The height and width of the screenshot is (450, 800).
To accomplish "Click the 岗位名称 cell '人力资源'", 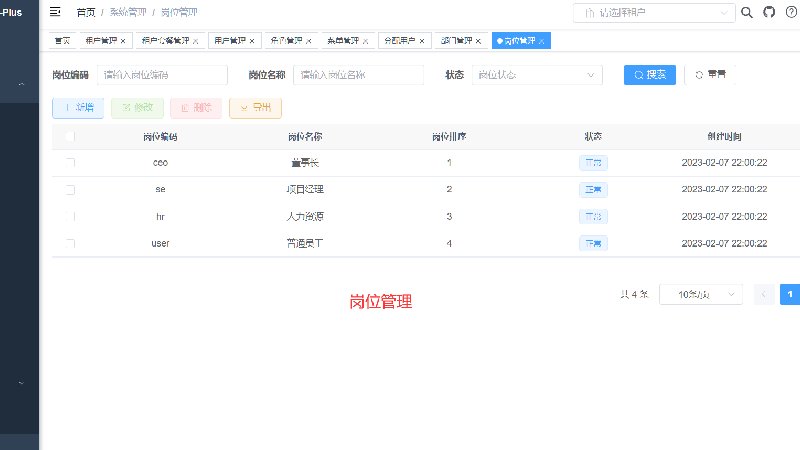I will click(x=305, y=217).
